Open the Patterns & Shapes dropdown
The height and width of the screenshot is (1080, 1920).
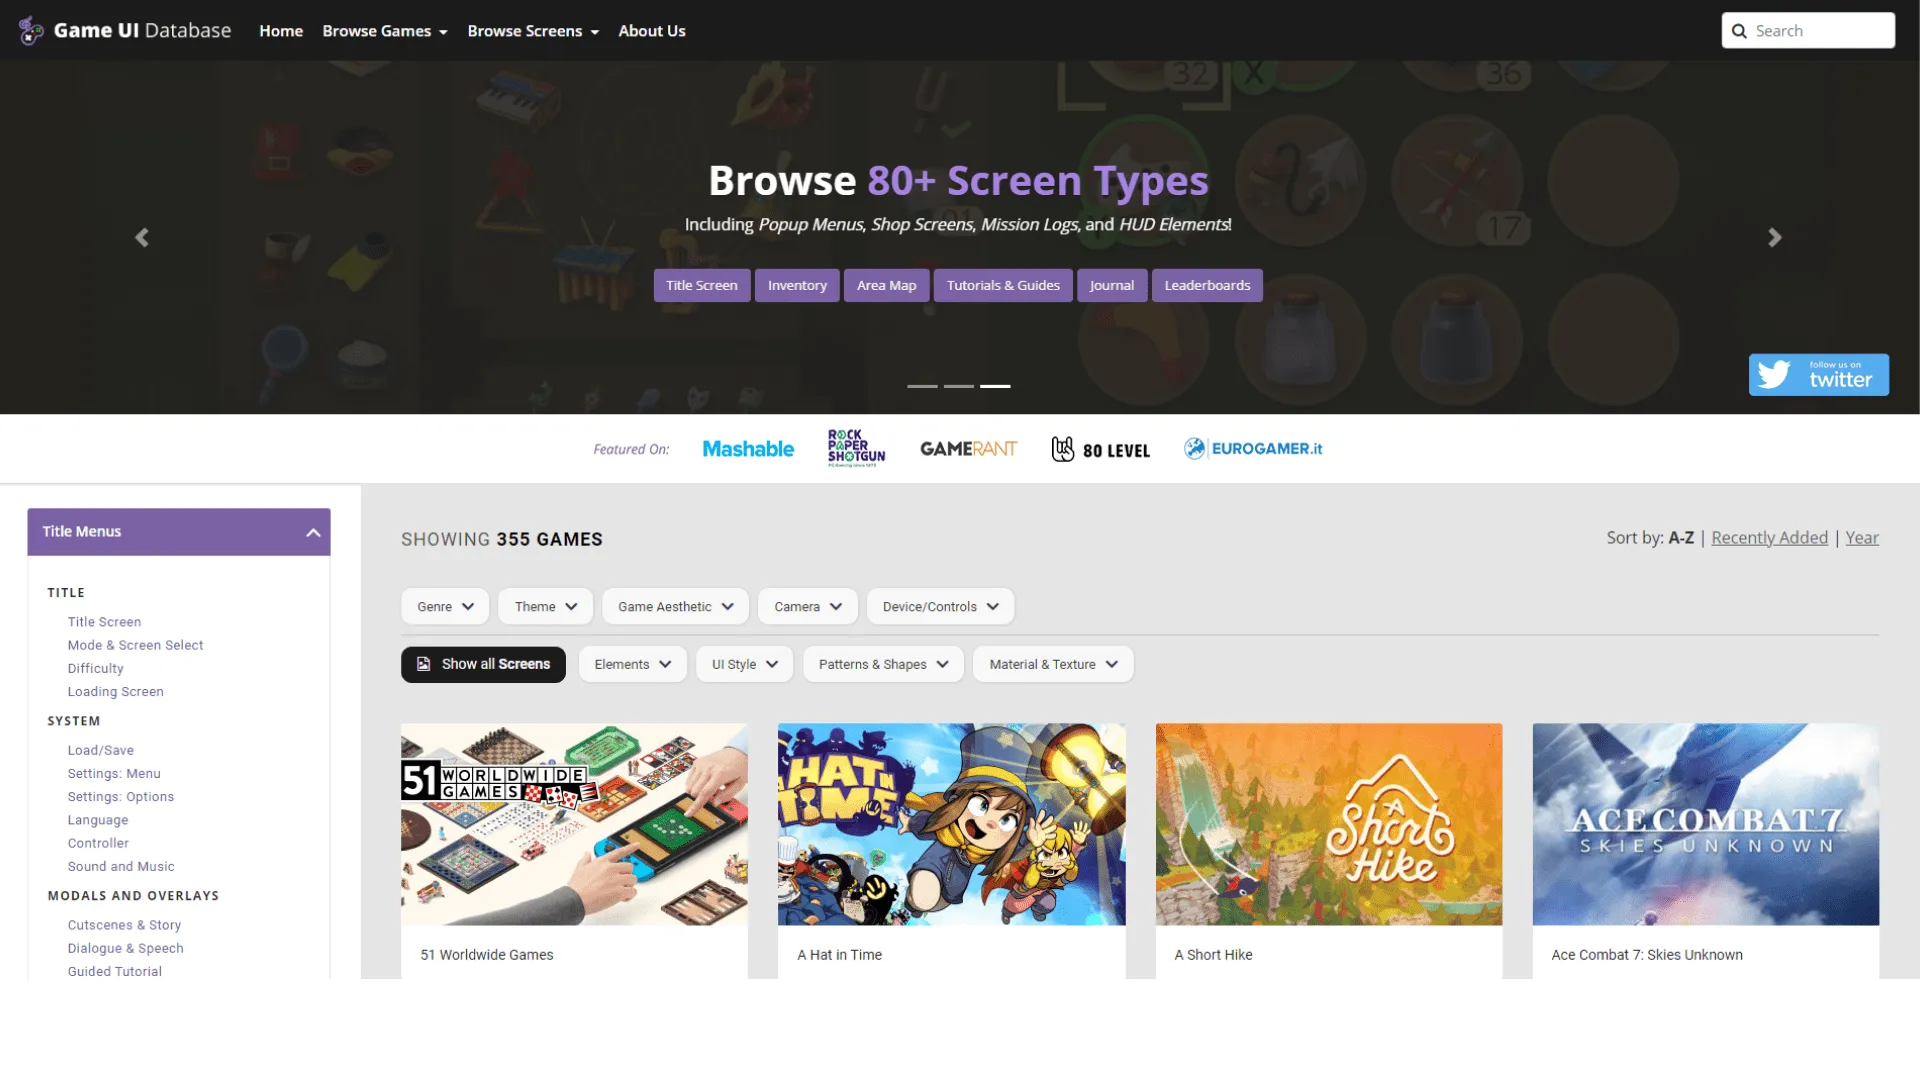[x=883, y=664]
